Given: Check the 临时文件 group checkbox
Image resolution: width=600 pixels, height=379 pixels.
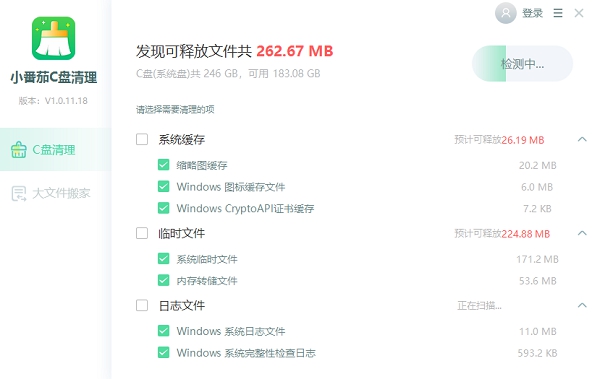Looking at the screenshot, I should click(142, 233).
